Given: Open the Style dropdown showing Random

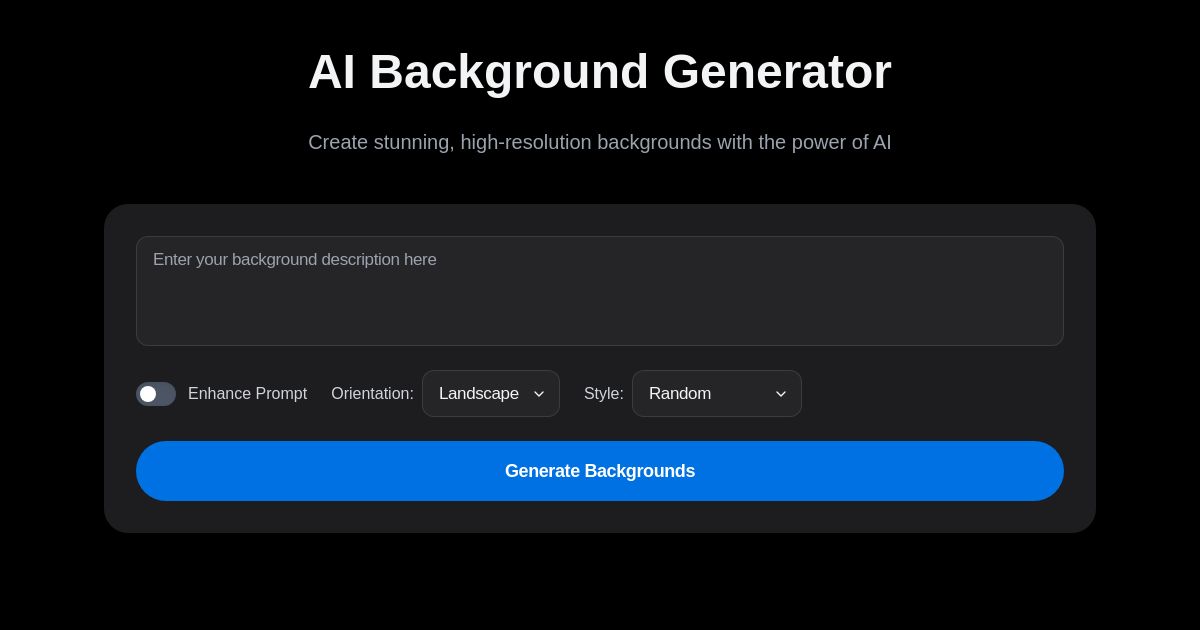Looking at the screenshot, I should coord(717,394).
